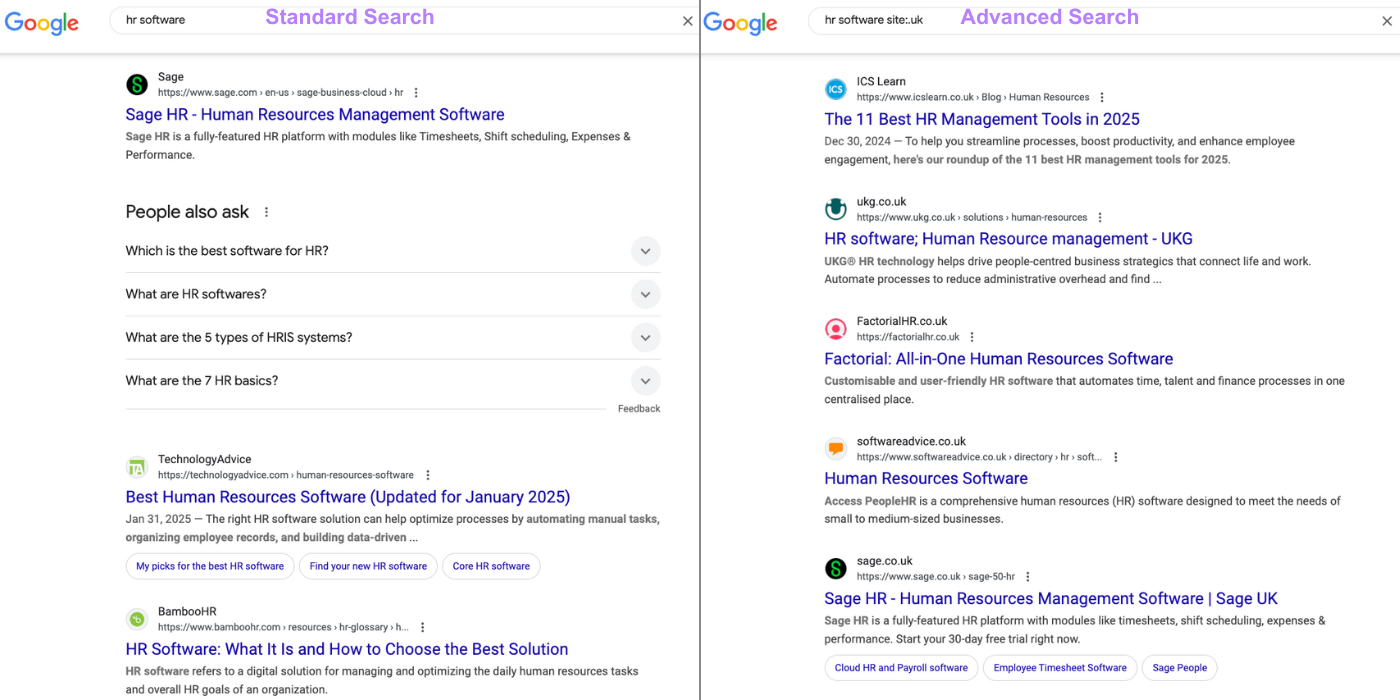1400x700 pixels.
Task: Select the BambooHR favicon
Action: pos(137,618)
